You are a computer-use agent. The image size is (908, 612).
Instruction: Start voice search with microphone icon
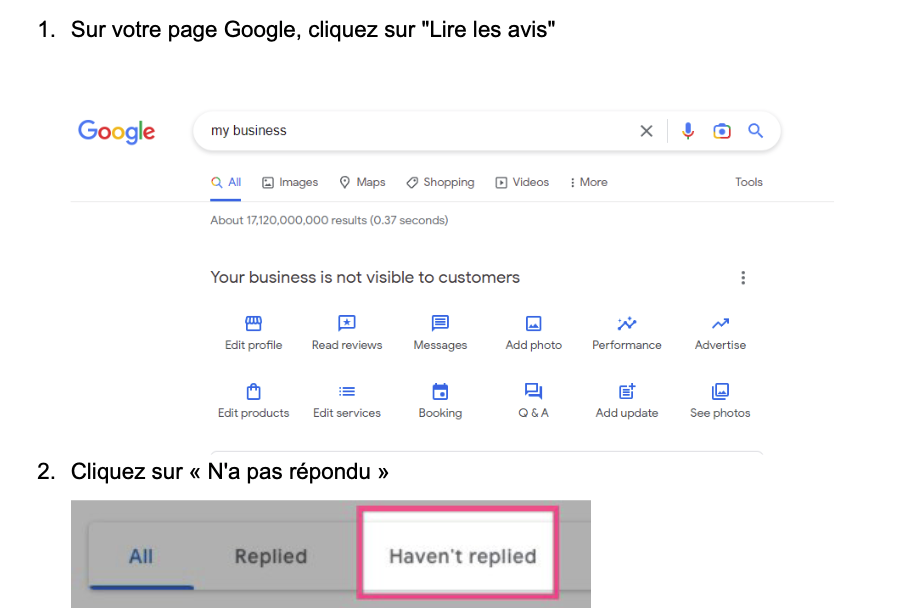coord(688,131)
